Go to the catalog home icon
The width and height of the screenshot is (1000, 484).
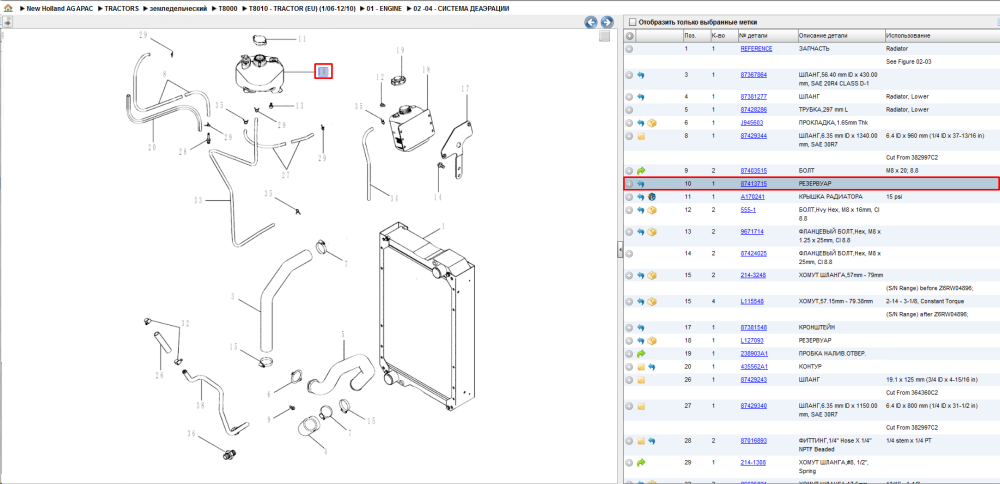[8, 9]
